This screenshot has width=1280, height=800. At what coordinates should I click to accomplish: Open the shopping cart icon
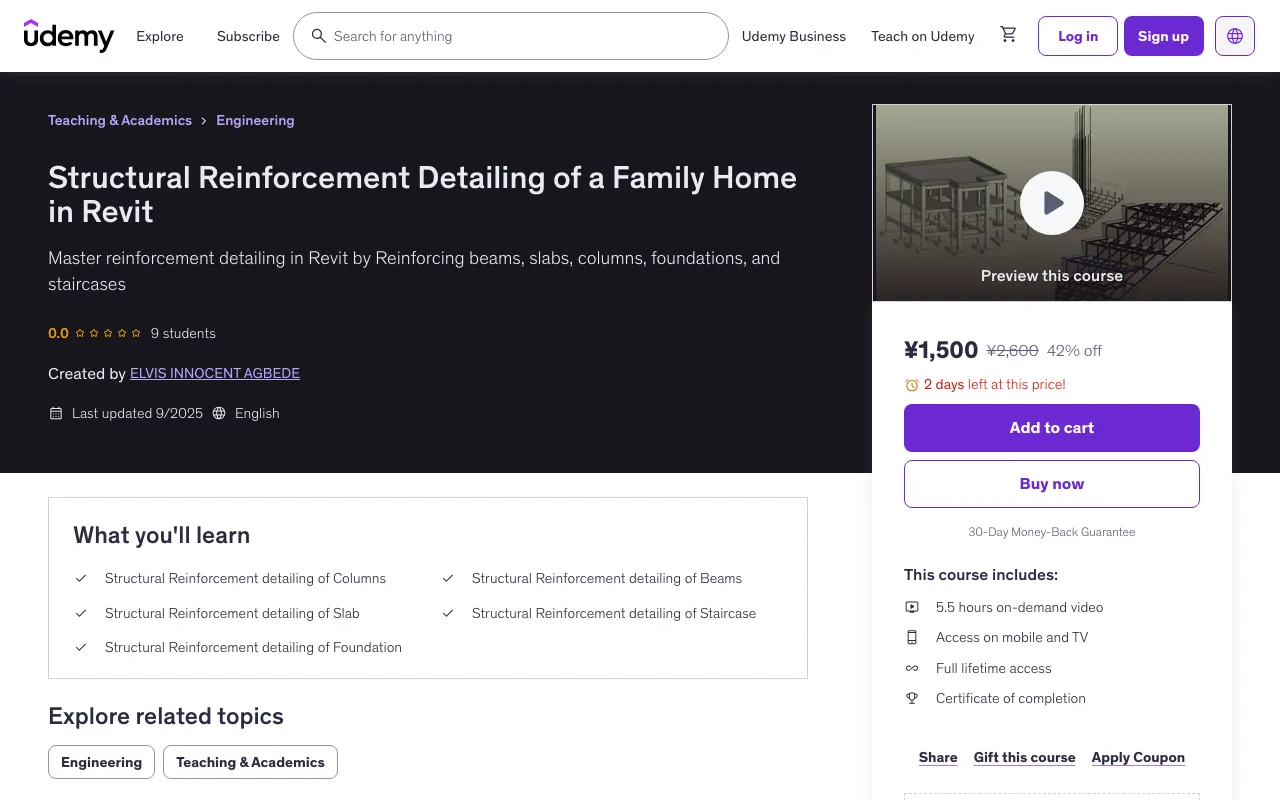[1008, 35]
